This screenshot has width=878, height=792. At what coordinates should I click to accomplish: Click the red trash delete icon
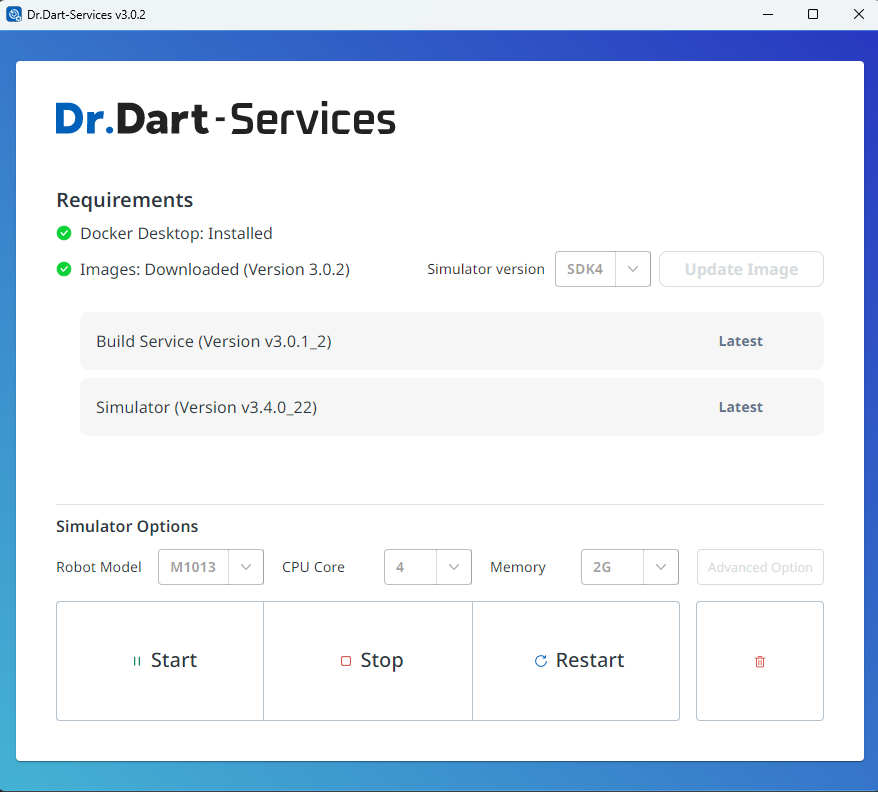click(x=759, y=661)
